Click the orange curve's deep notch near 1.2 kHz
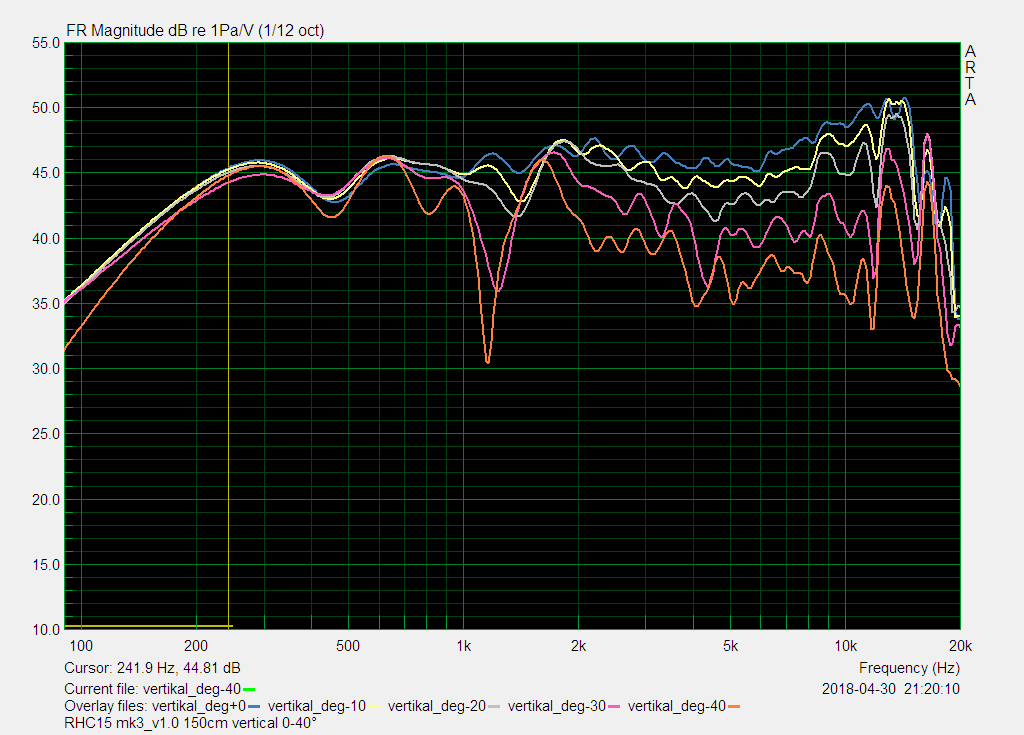 [x=487, y=359]
